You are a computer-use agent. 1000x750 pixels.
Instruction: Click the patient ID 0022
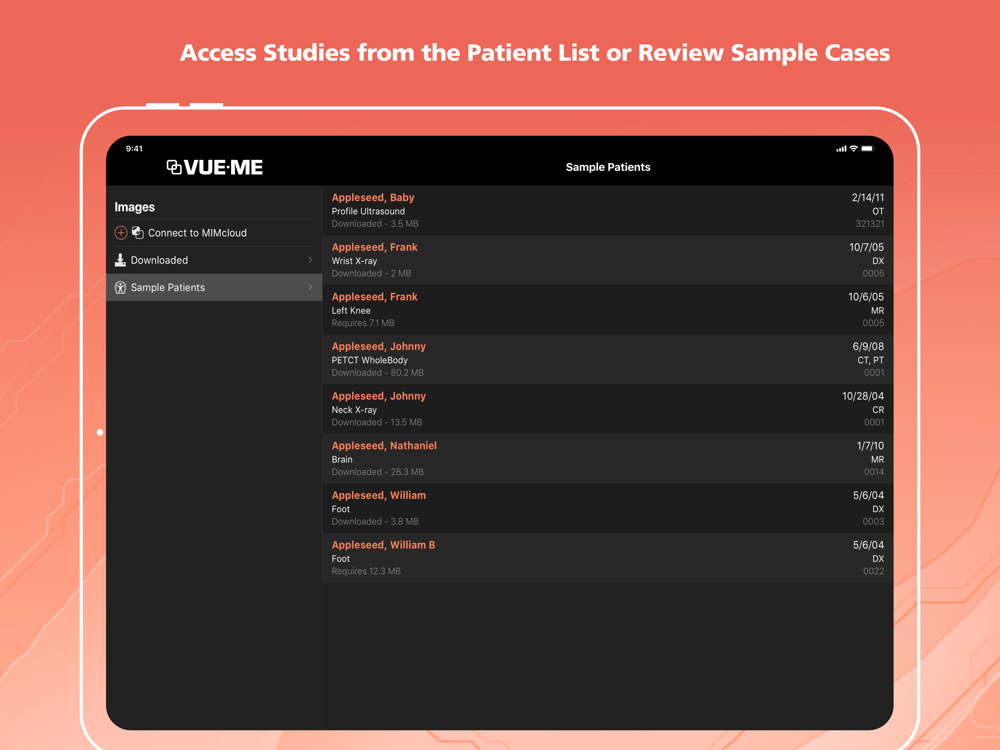coord(874,571)
